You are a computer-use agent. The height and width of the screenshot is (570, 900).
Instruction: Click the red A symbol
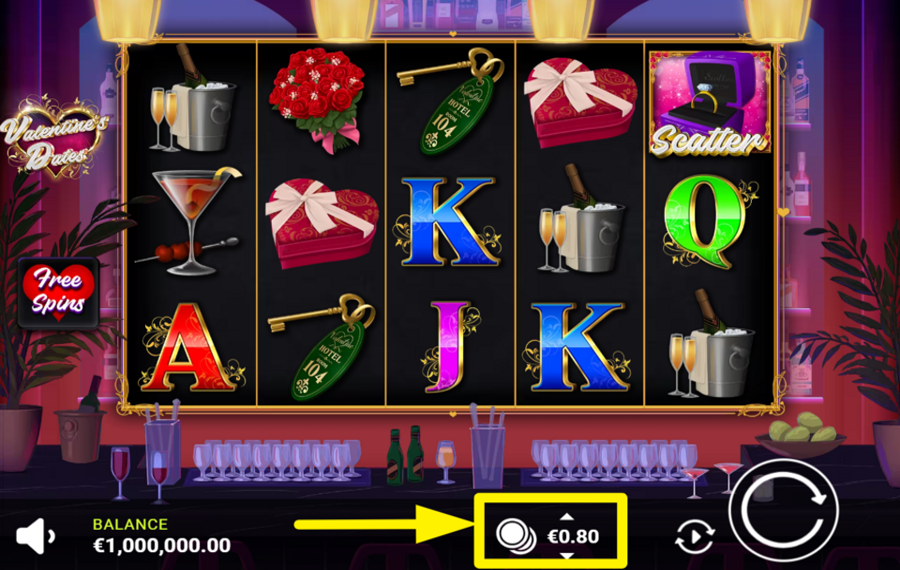tap(190, 348)
